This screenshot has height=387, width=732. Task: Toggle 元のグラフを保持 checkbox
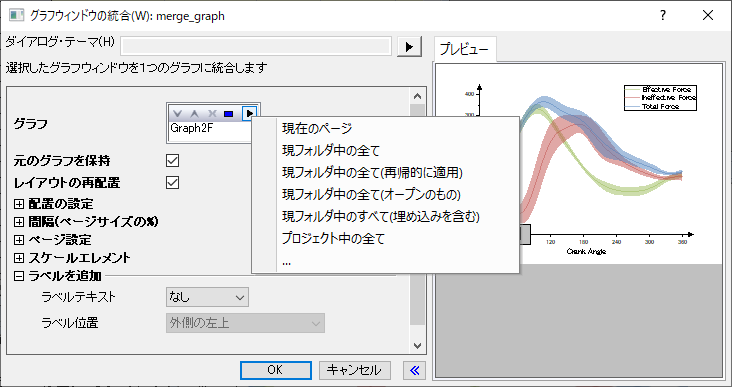[x=172, y=161]
